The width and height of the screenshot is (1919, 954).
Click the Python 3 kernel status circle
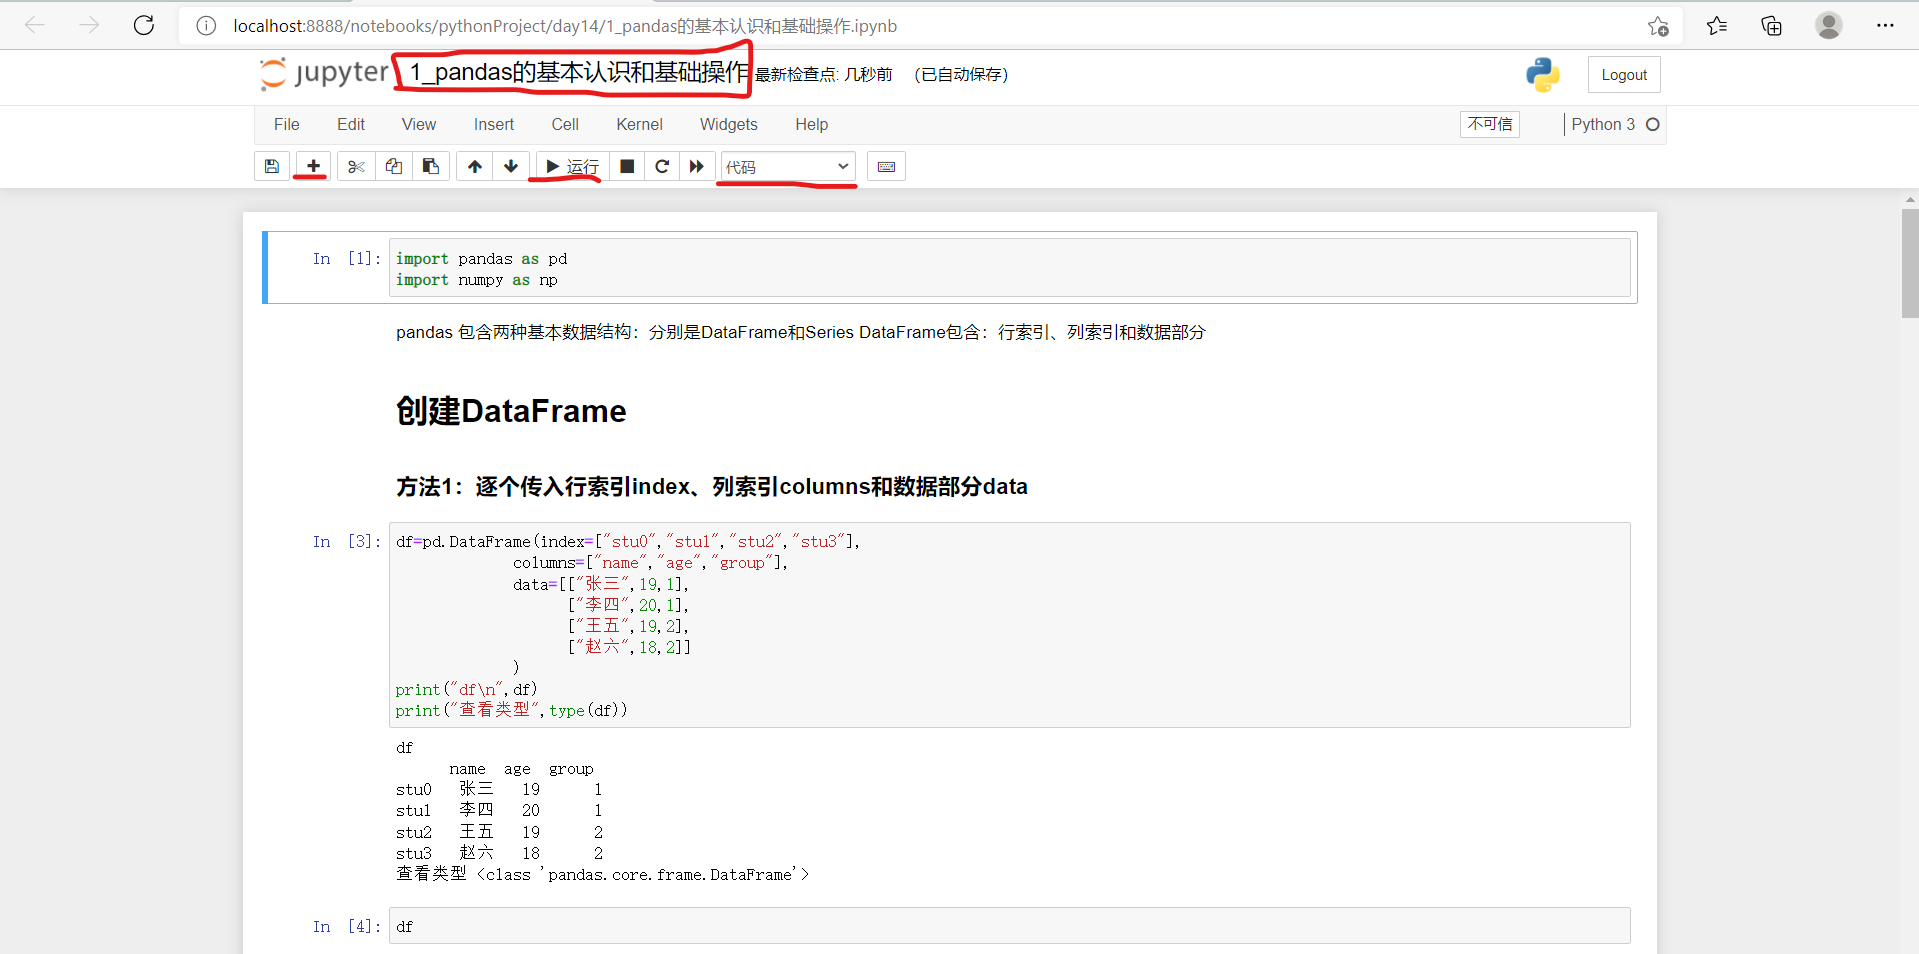coord(1653,124)
